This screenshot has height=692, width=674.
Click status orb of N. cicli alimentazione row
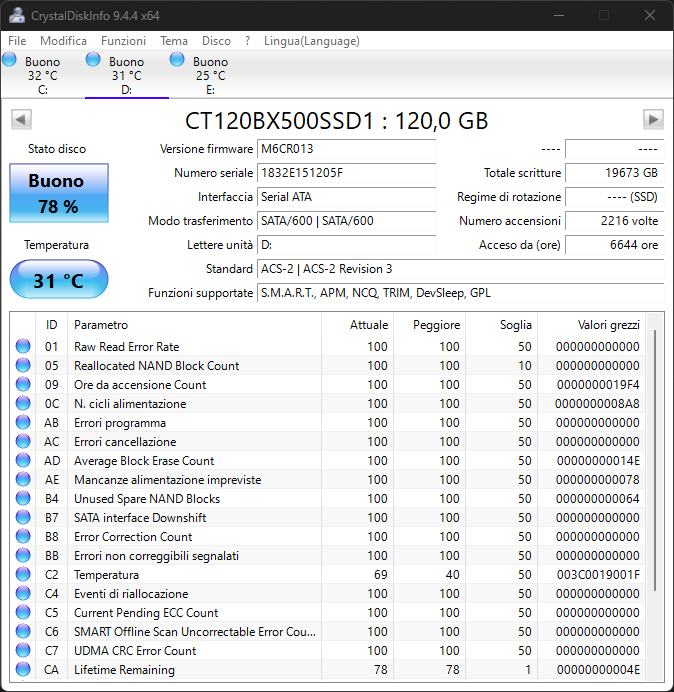(x=23, y=403)
